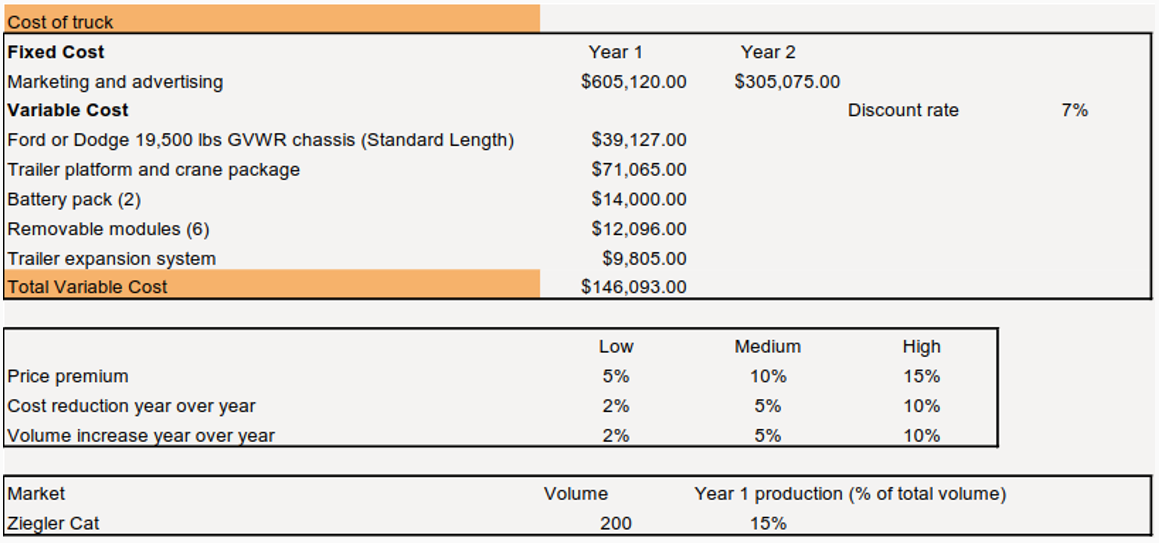Click the orange 'Cost of truck' header cell

click(270, 22)
